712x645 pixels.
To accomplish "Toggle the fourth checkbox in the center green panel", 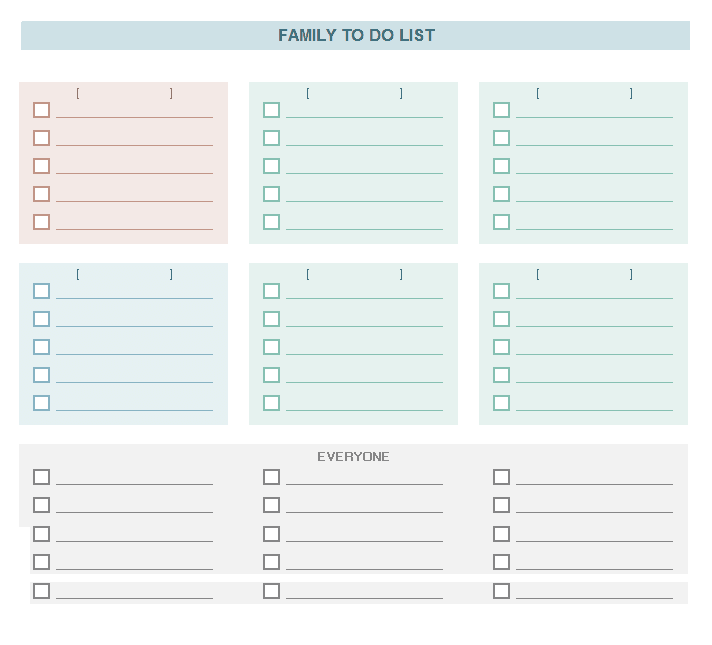I will 271,375.
